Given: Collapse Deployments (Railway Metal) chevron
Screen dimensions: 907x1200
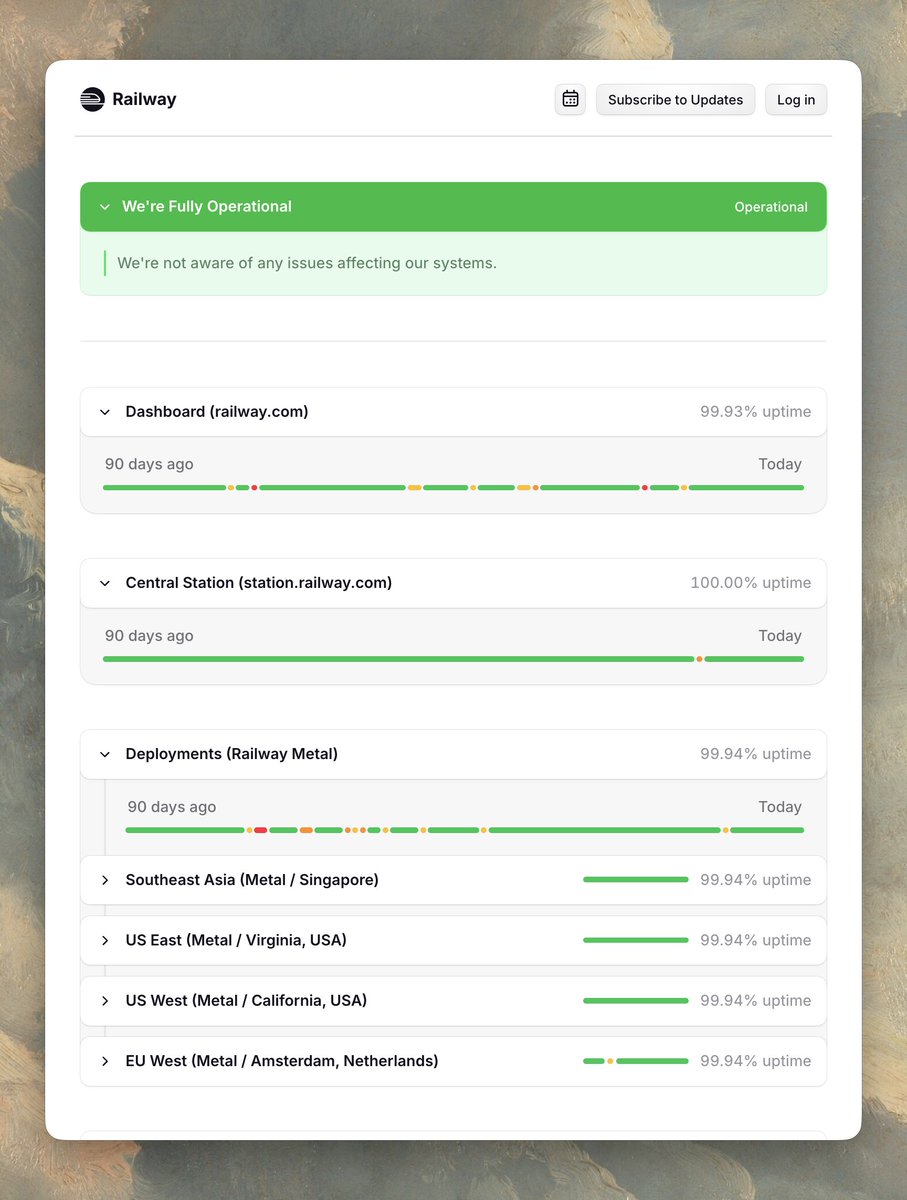Looking at the screenshot, I should [x=105, y=754].
